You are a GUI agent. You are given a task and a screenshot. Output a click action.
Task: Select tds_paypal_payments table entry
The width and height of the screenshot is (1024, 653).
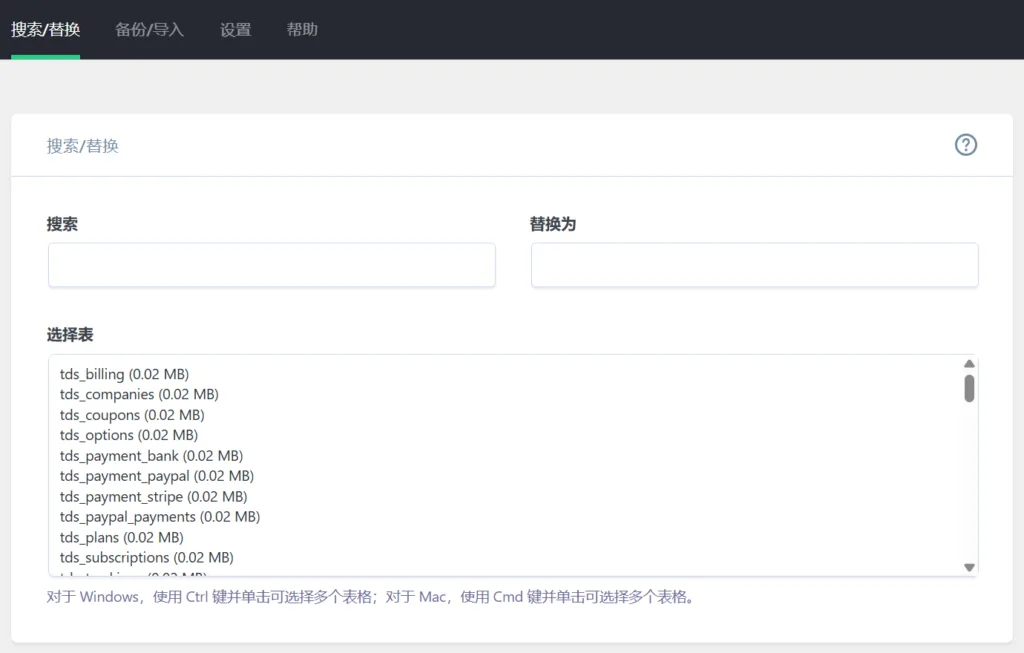(160, 517)
